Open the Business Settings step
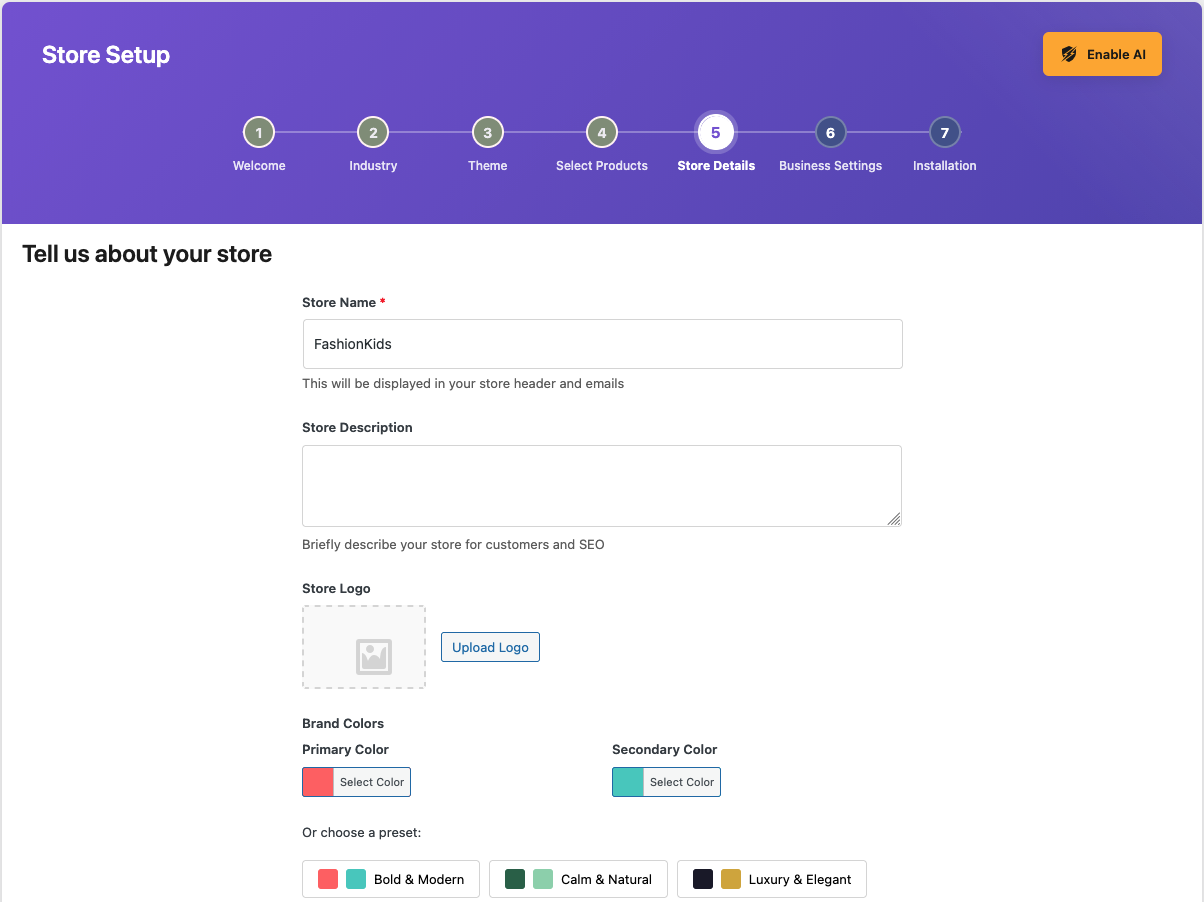This screenshot has width=1204, height=902. pos(830,131)
